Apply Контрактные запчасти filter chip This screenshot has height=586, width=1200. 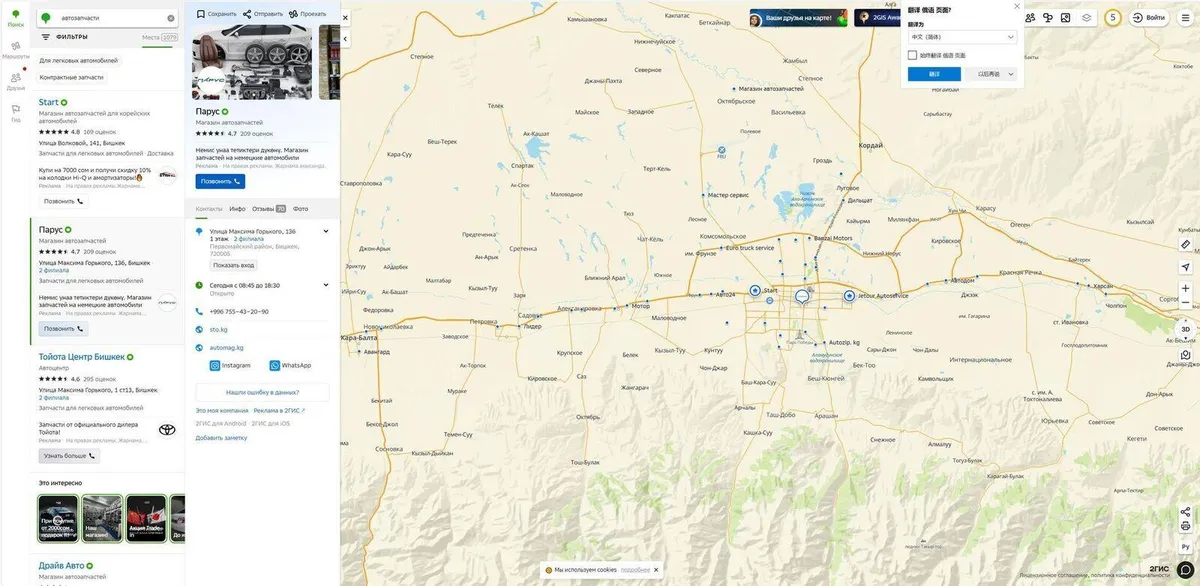(71, 77)
